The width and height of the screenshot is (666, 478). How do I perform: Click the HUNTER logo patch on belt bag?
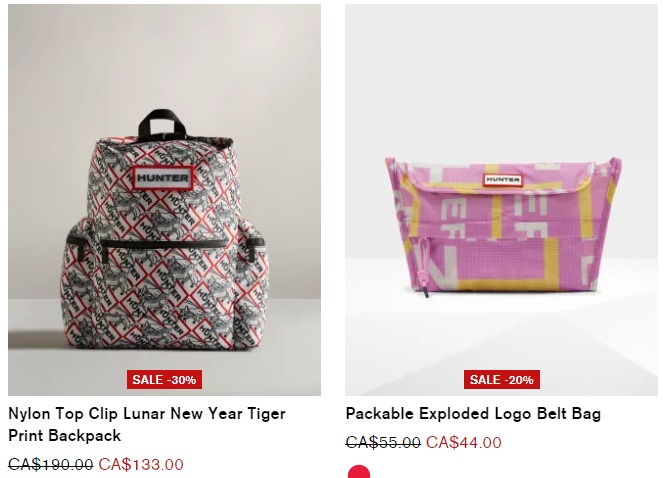[502, 180]
